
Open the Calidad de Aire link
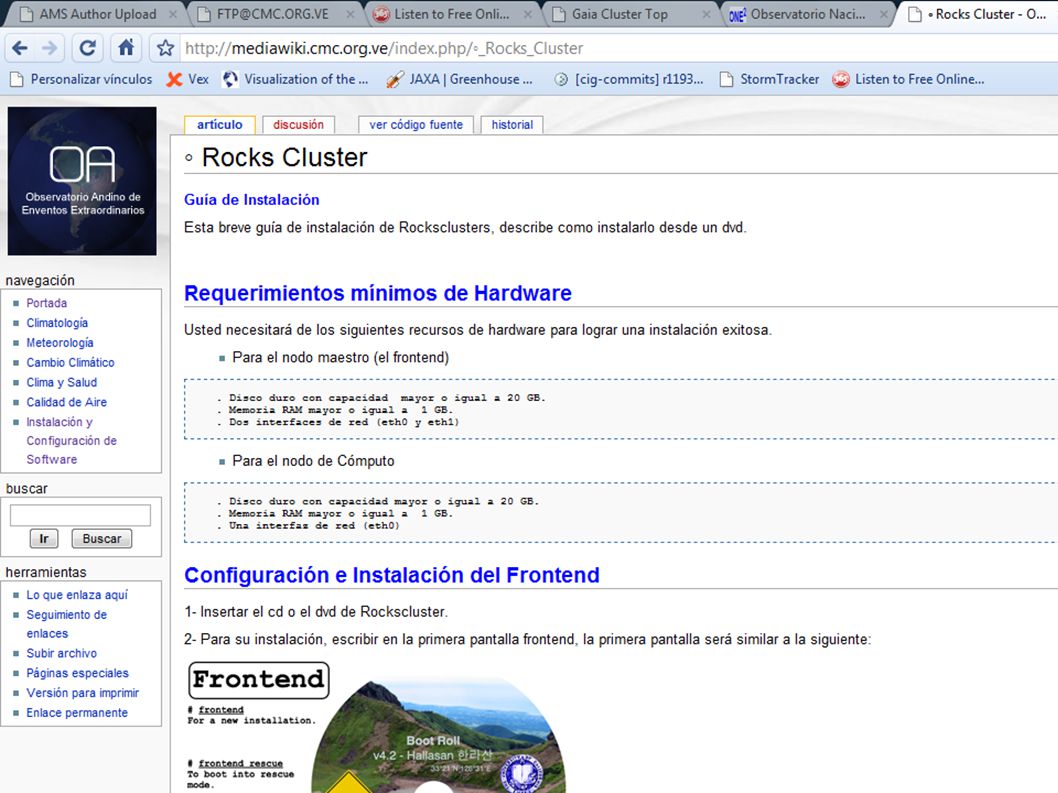pos(67,402)
